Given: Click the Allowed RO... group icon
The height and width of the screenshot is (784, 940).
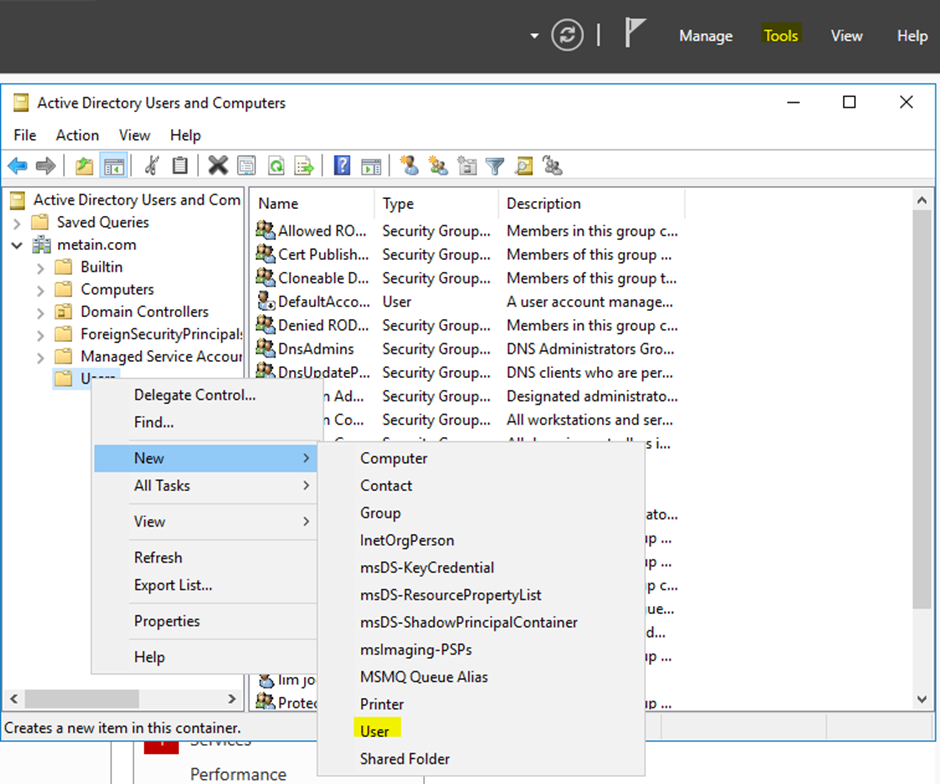Looking at the screenshot, I should pyautogui.click(x=266, y=230).
